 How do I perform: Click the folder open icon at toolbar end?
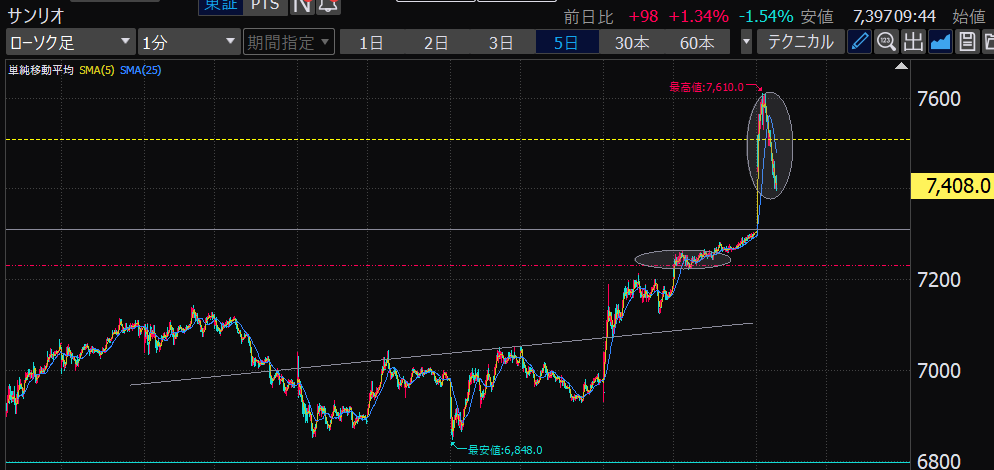coord(988,42)
